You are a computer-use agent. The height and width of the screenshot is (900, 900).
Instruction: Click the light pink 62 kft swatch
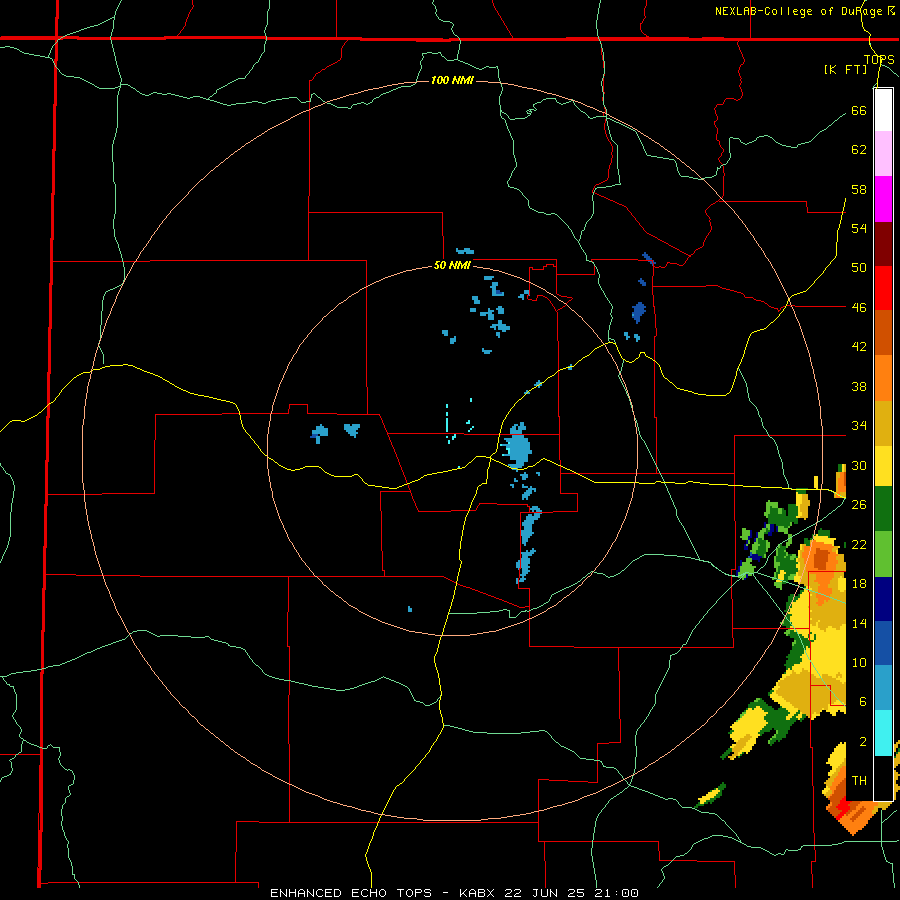pyautogui.click(x=883, y=153)
